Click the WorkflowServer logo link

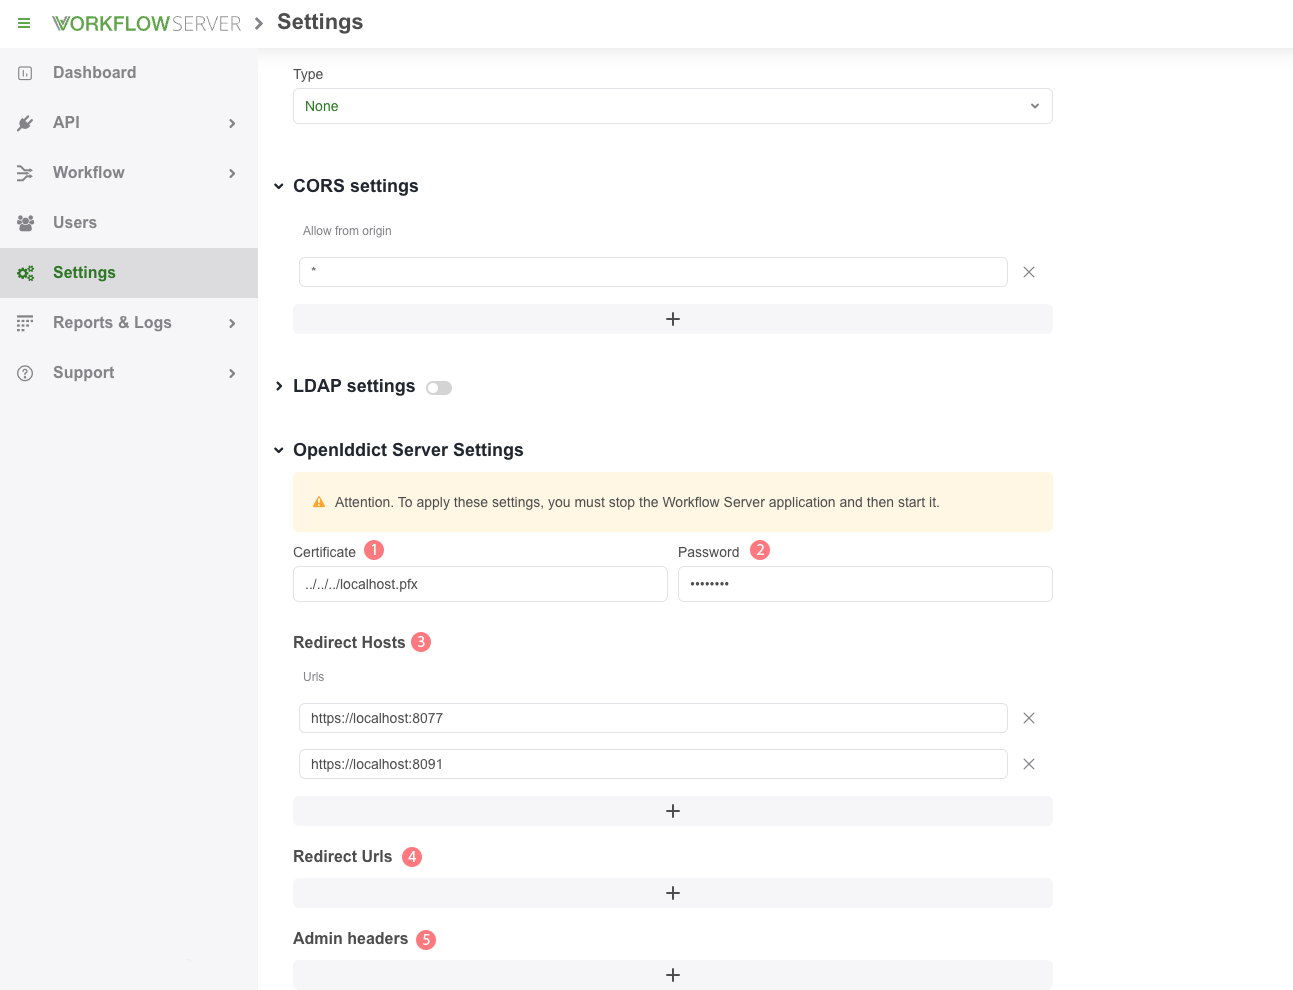(147, 24)
